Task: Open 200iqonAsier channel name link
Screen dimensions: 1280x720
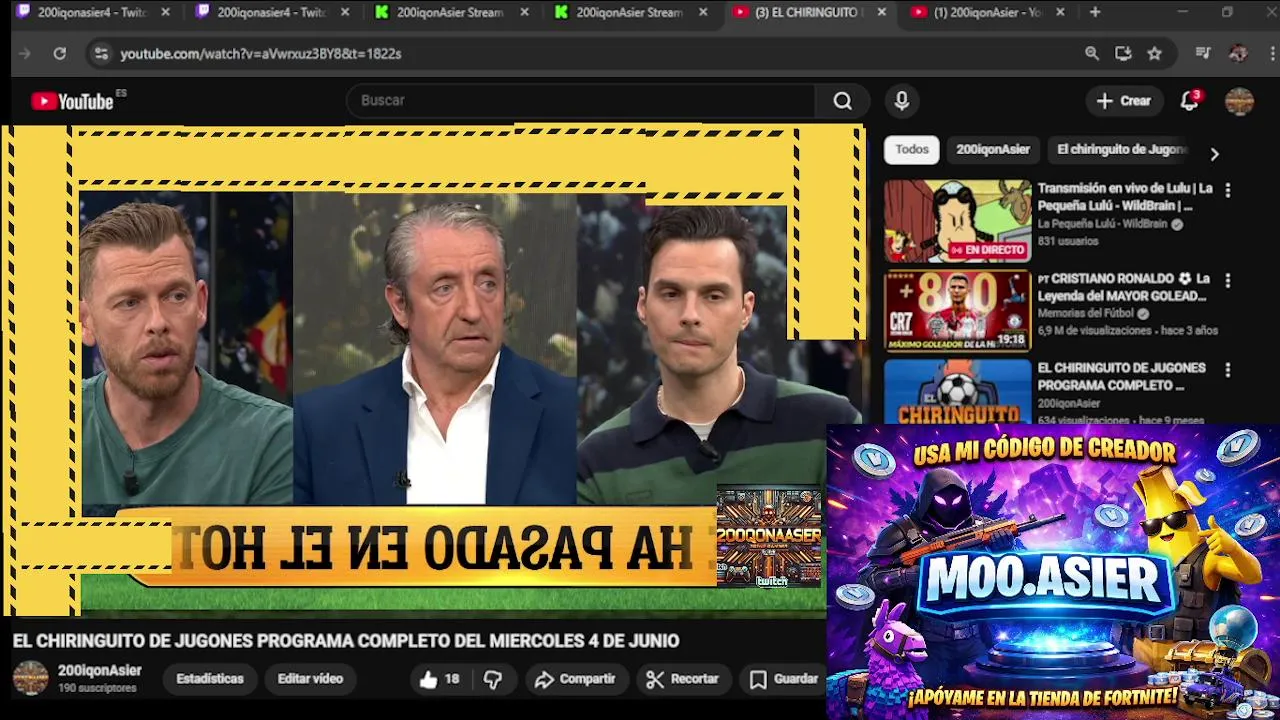Action: tap(100, 670)
